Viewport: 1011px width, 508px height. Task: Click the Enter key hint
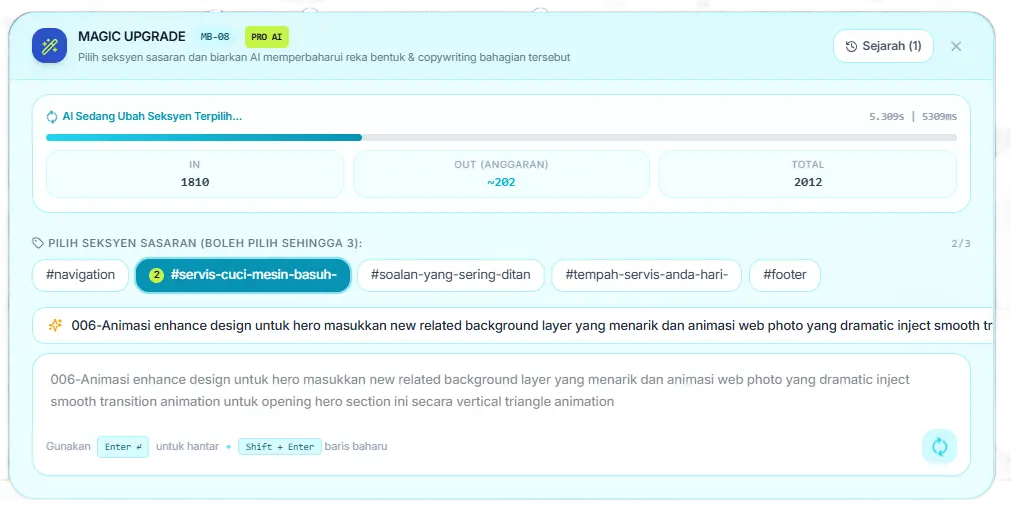[123, 447]
